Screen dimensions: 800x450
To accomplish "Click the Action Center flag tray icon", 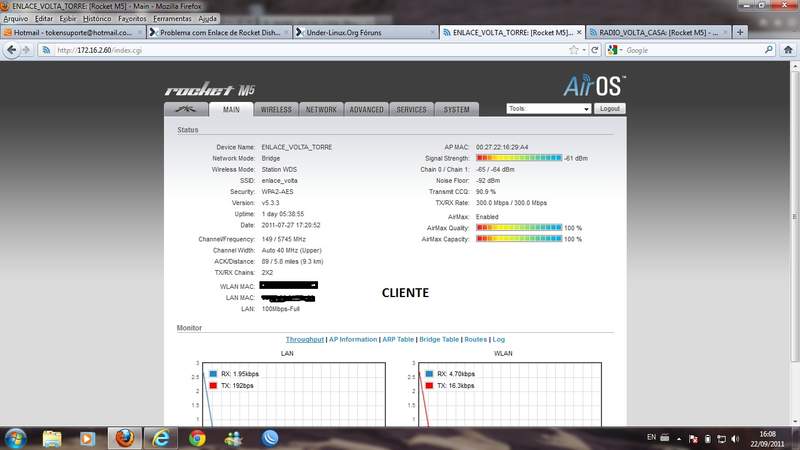I will point(693,438).
